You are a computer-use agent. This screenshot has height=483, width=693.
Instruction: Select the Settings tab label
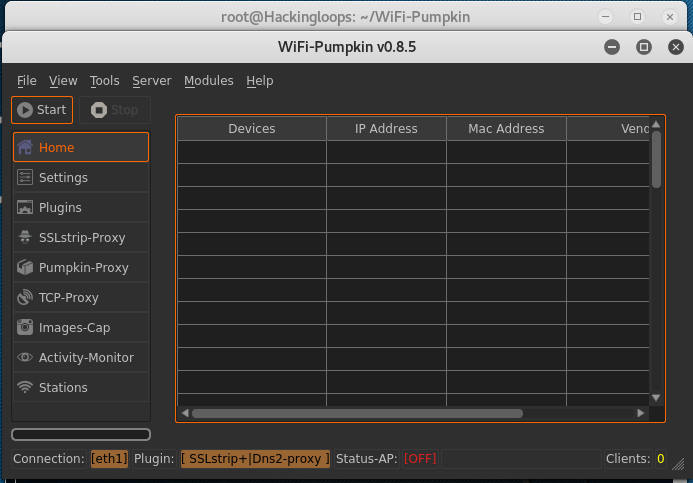point(63,178)
